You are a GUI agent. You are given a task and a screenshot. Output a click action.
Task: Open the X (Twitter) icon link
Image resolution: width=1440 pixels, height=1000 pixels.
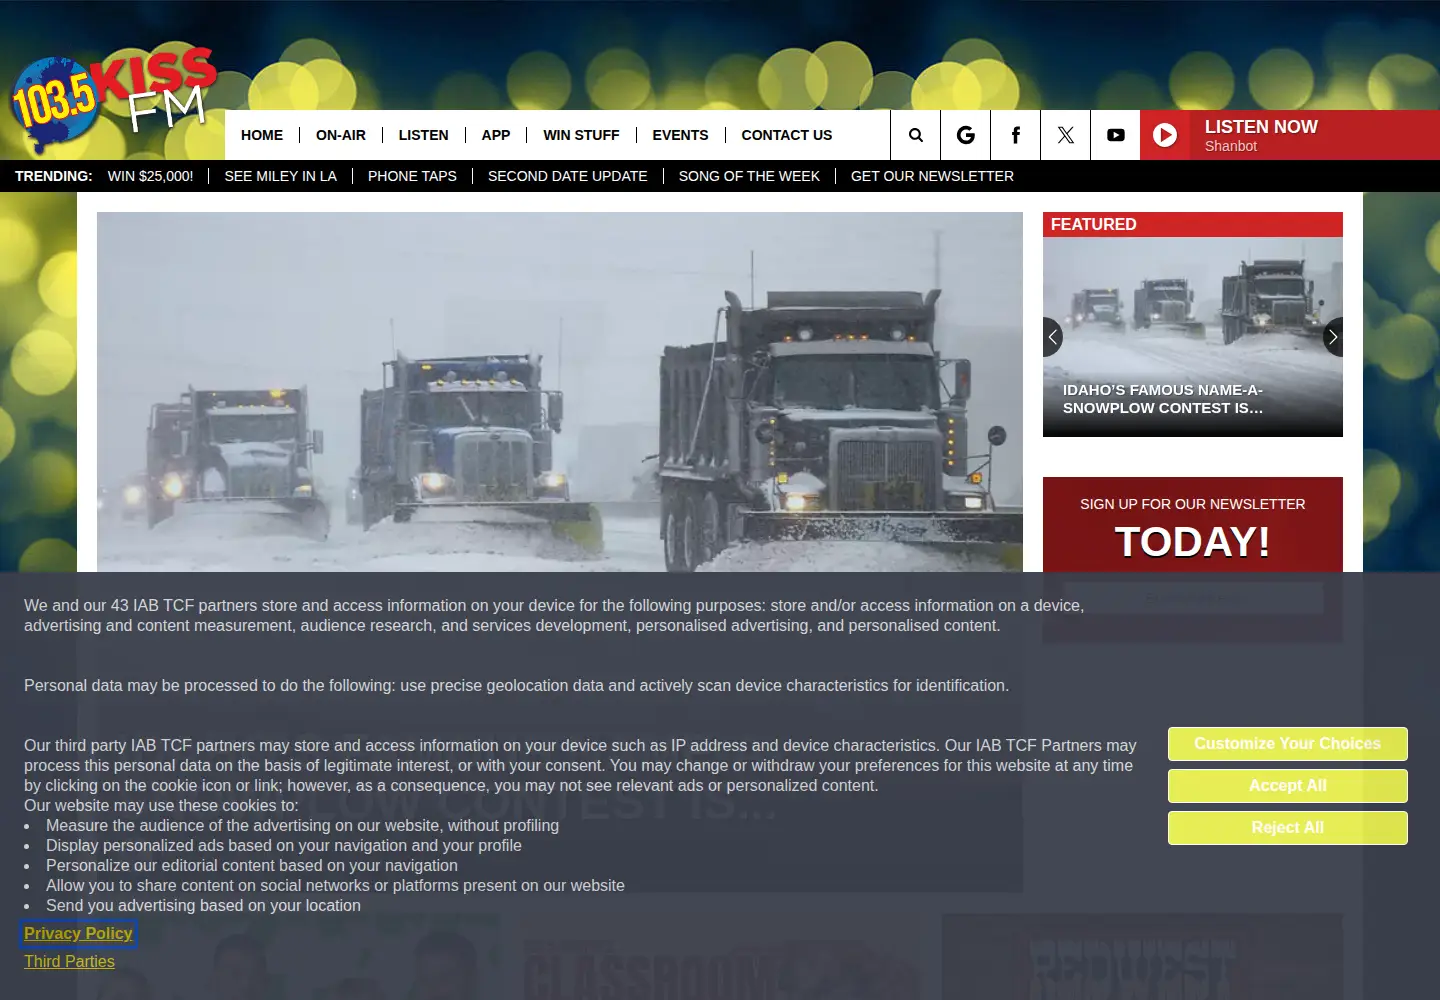point(1065,135)
